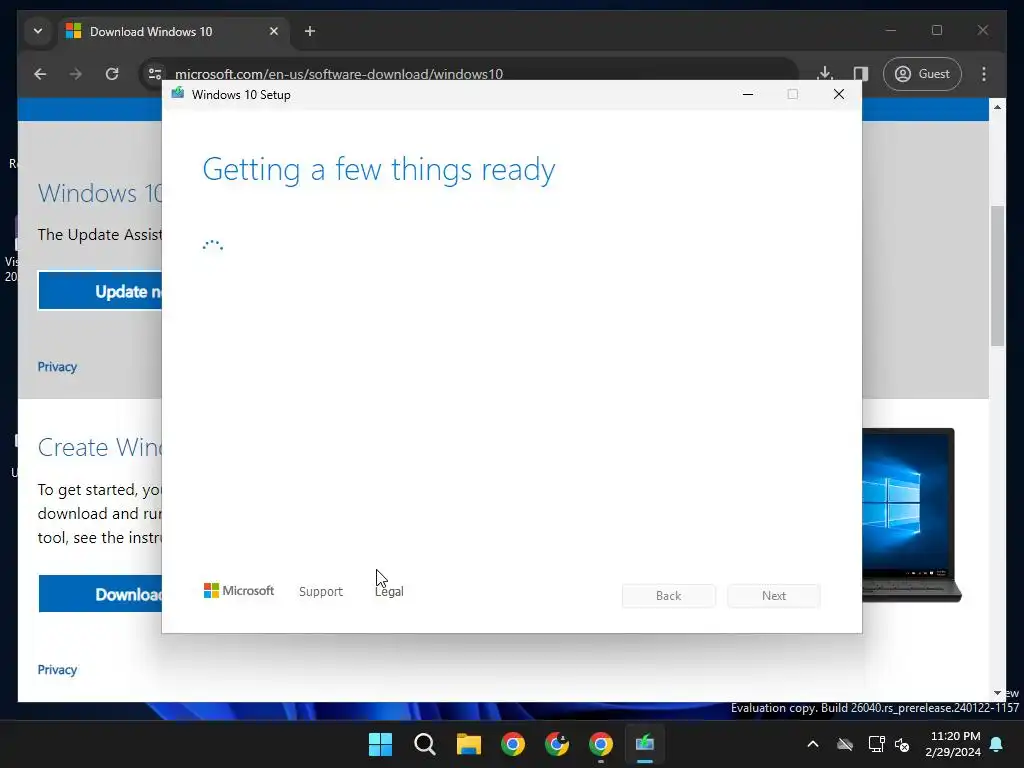Open clock showing 11:20 PM

pos(953,744)
